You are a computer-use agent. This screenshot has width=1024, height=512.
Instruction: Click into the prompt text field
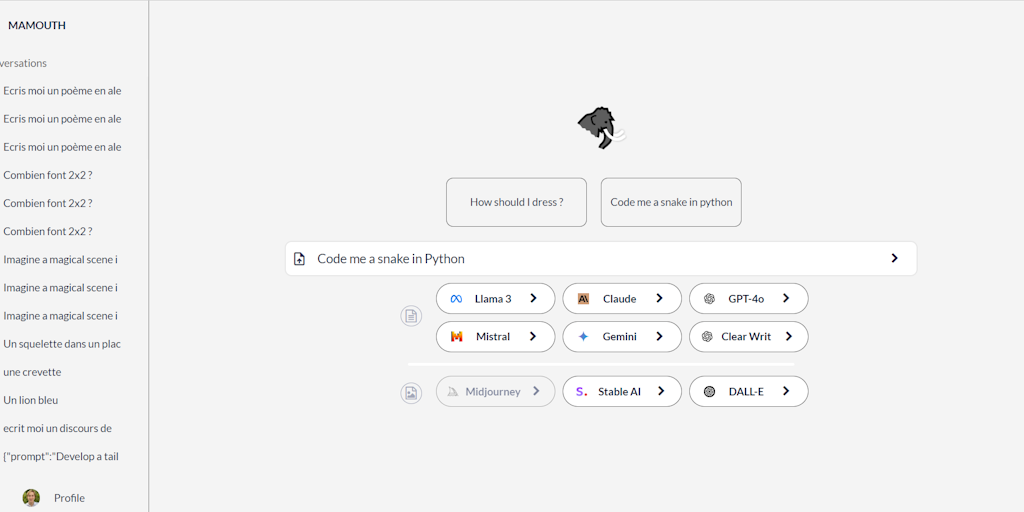point(590,259)
